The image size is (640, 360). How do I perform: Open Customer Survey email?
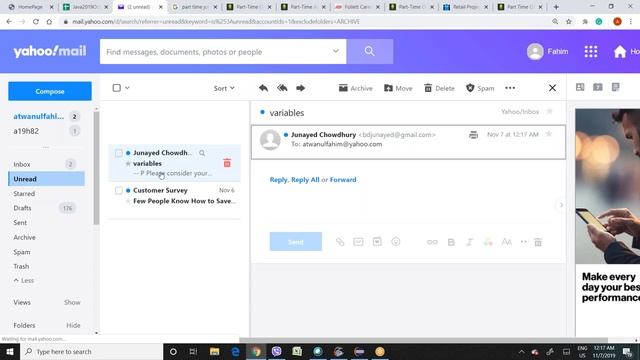pos(174,196)
